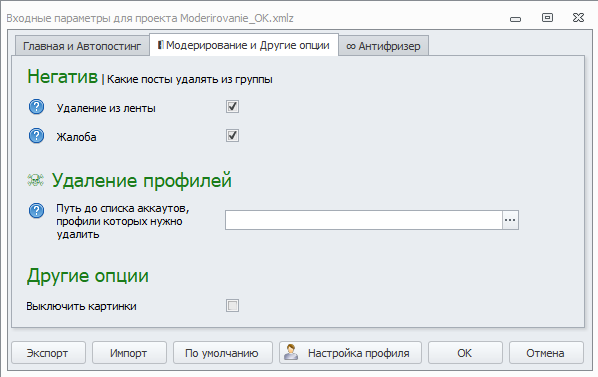Click Какие посты удалять из группы text
This screenshot has height=377, width=598.
coord(190,79)
